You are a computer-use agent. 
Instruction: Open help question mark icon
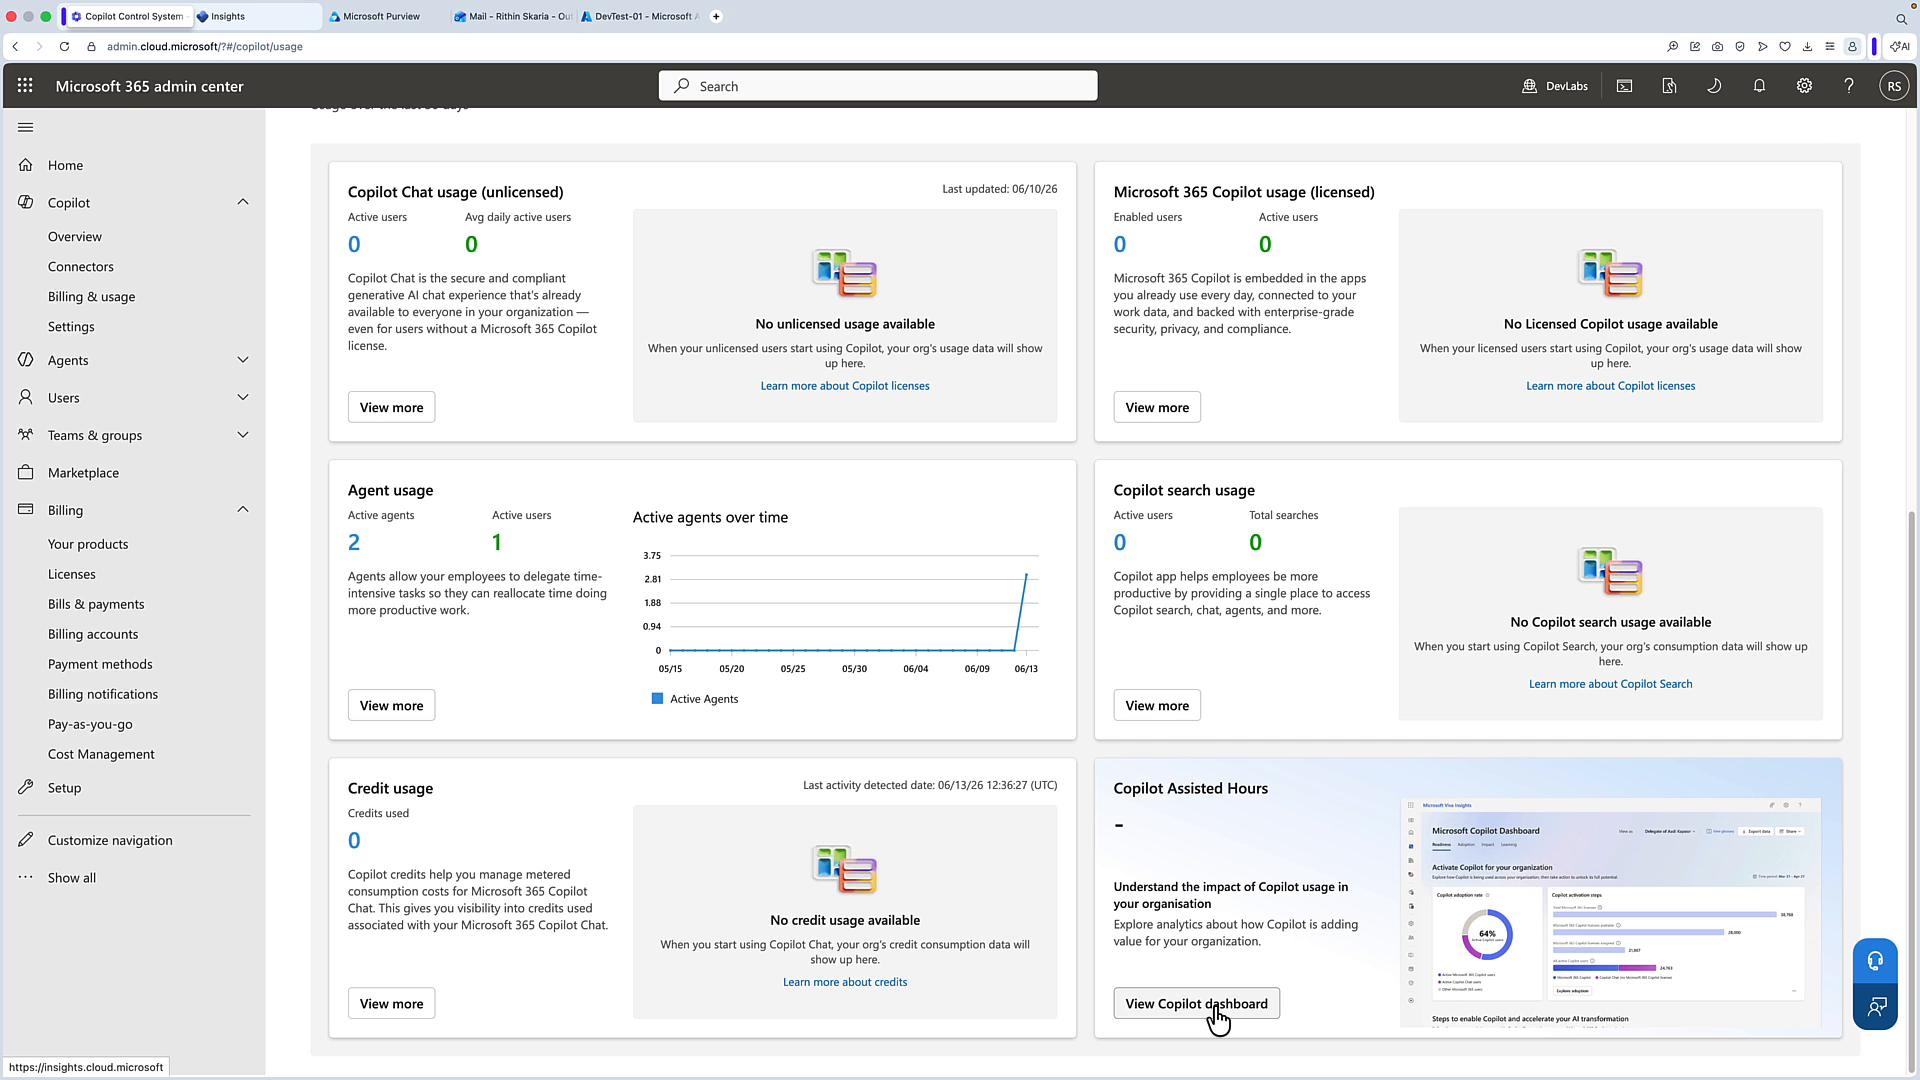pyautogui.click(x=1849, y=86)
